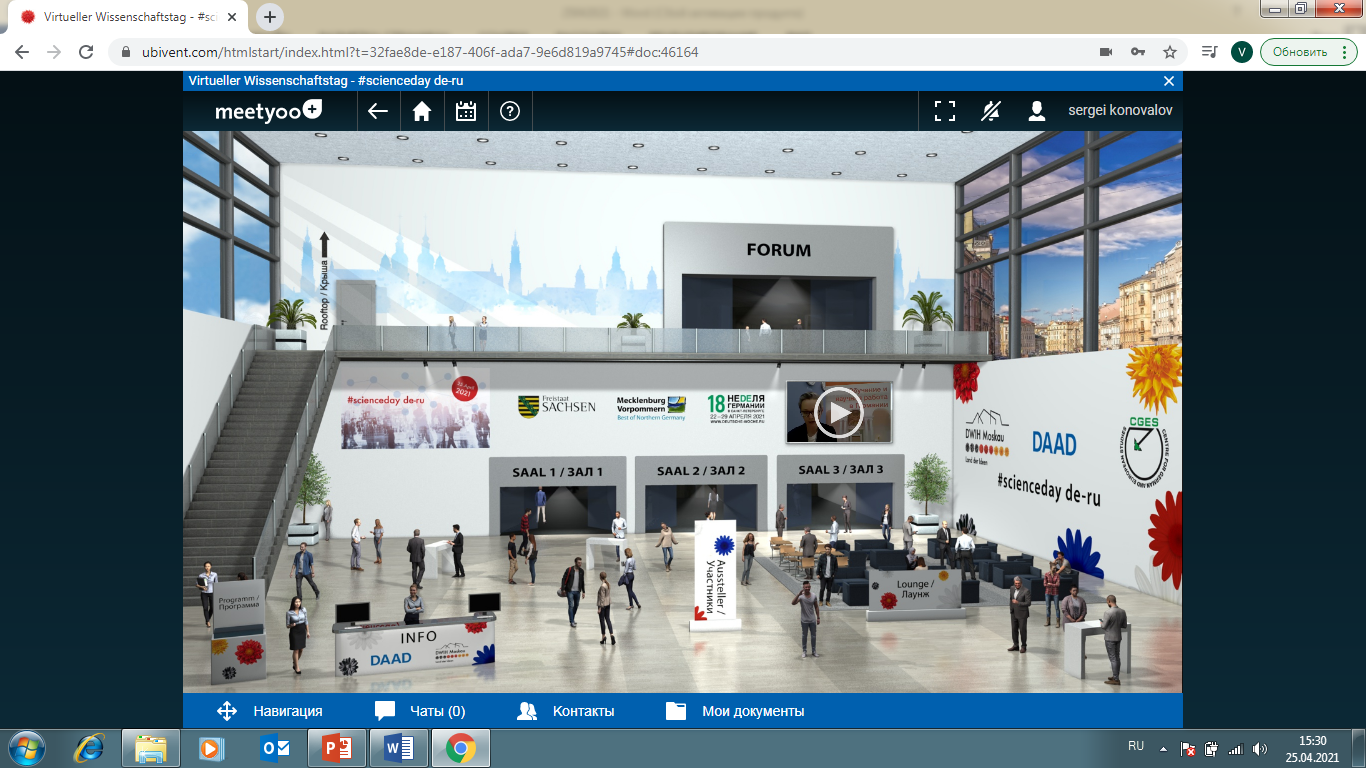Open Контакты list

click(x=566, y=711)
